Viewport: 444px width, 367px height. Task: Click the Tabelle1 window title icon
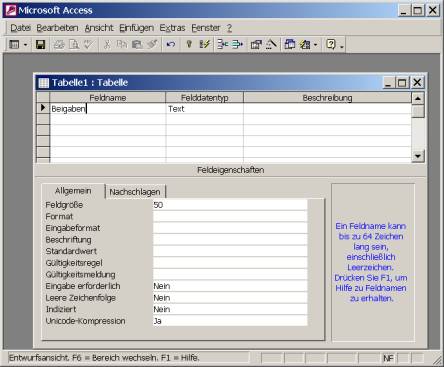(44, 83)
